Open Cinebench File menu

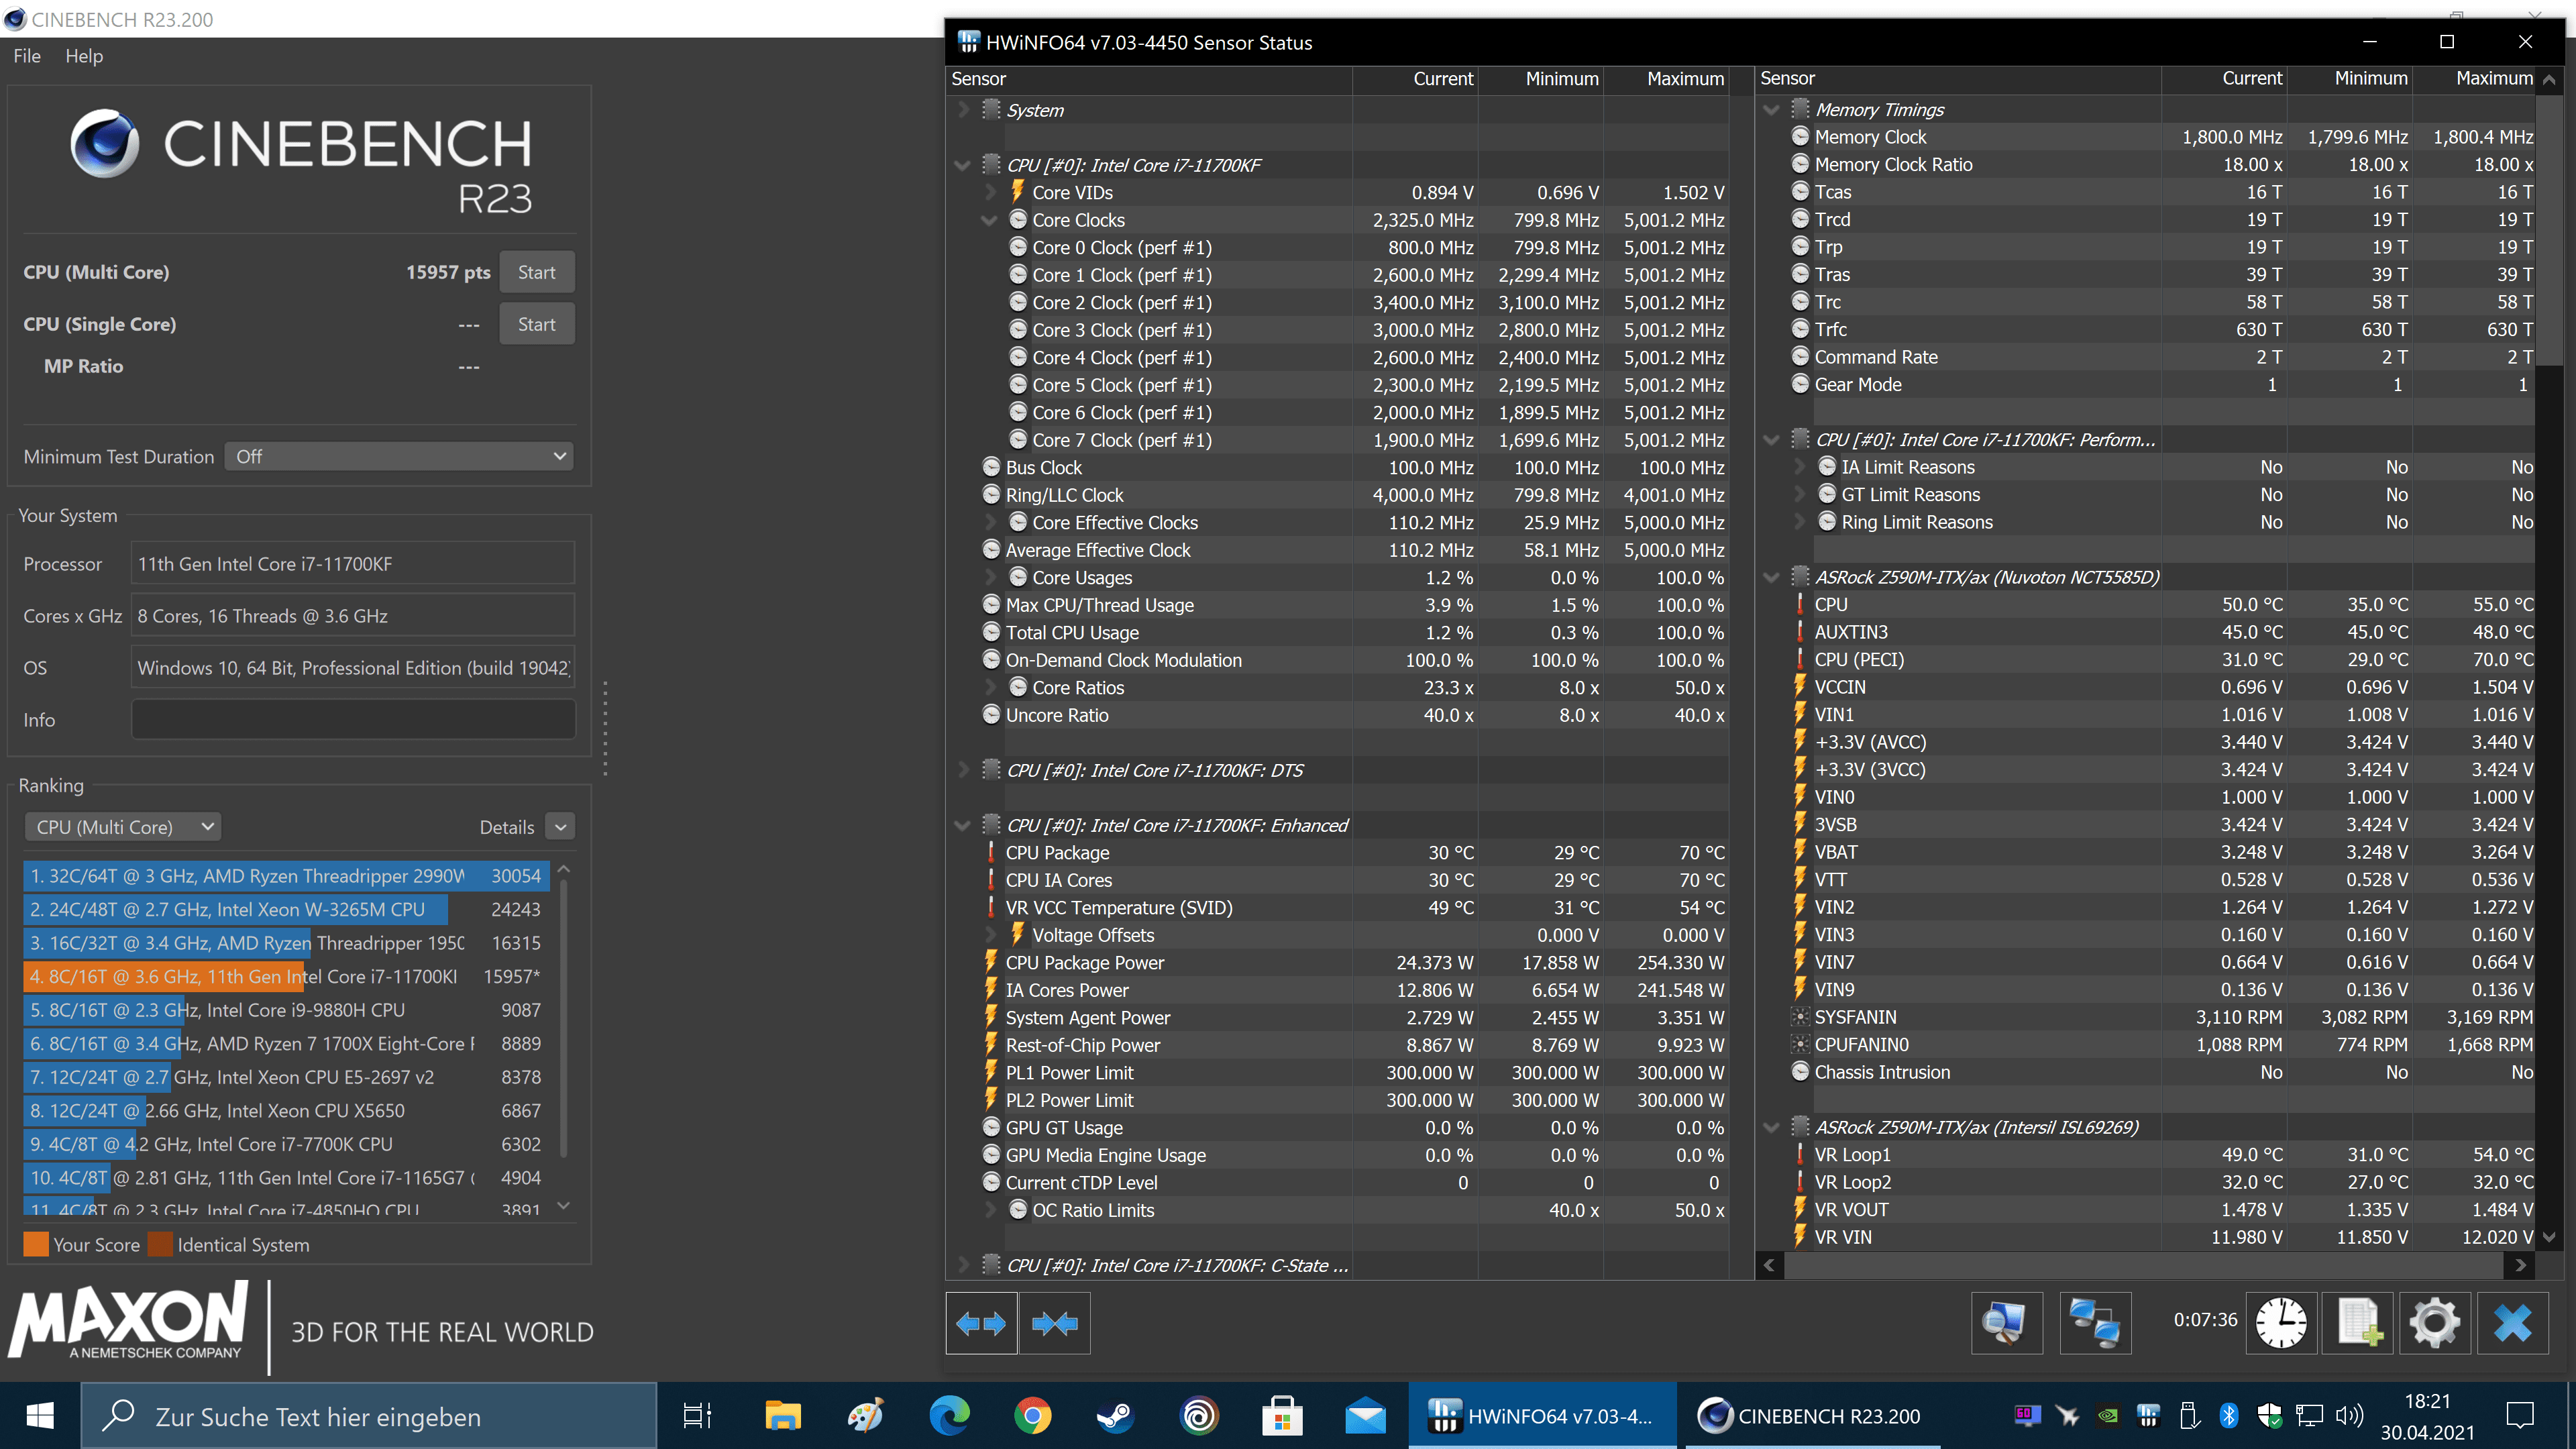coord(27,56)
